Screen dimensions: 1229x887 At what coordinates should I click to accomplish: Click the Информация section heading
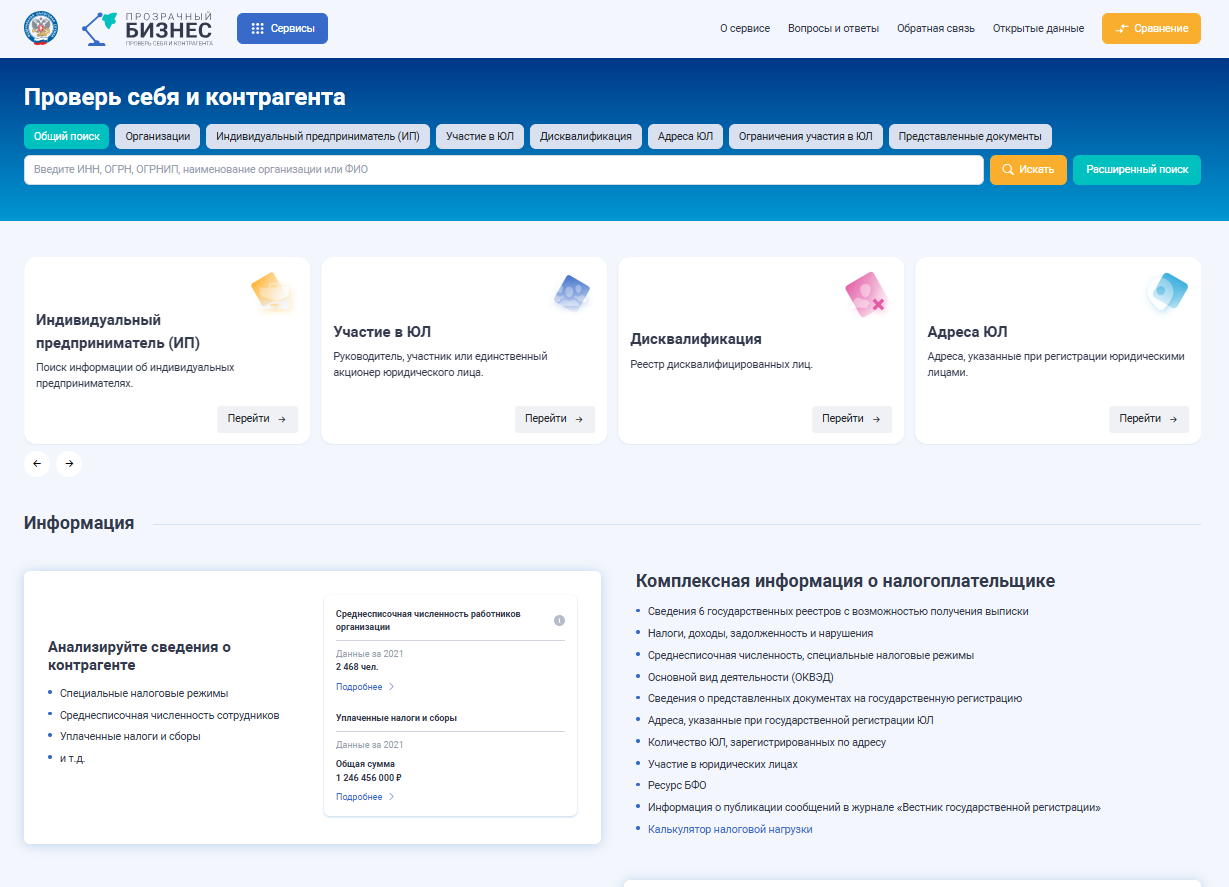tap(79, 523)
